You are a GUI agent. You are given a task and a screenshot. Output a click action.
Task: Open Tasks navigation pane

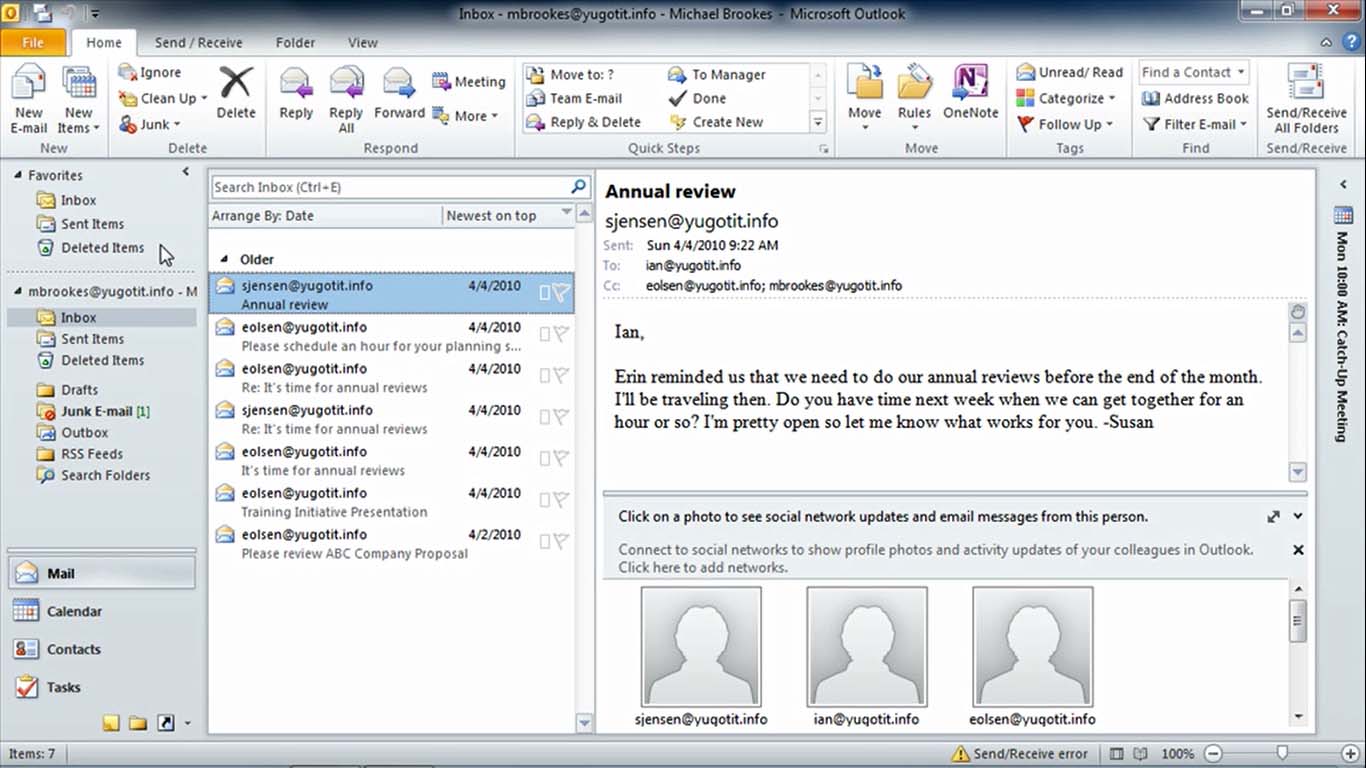(101, 687)
